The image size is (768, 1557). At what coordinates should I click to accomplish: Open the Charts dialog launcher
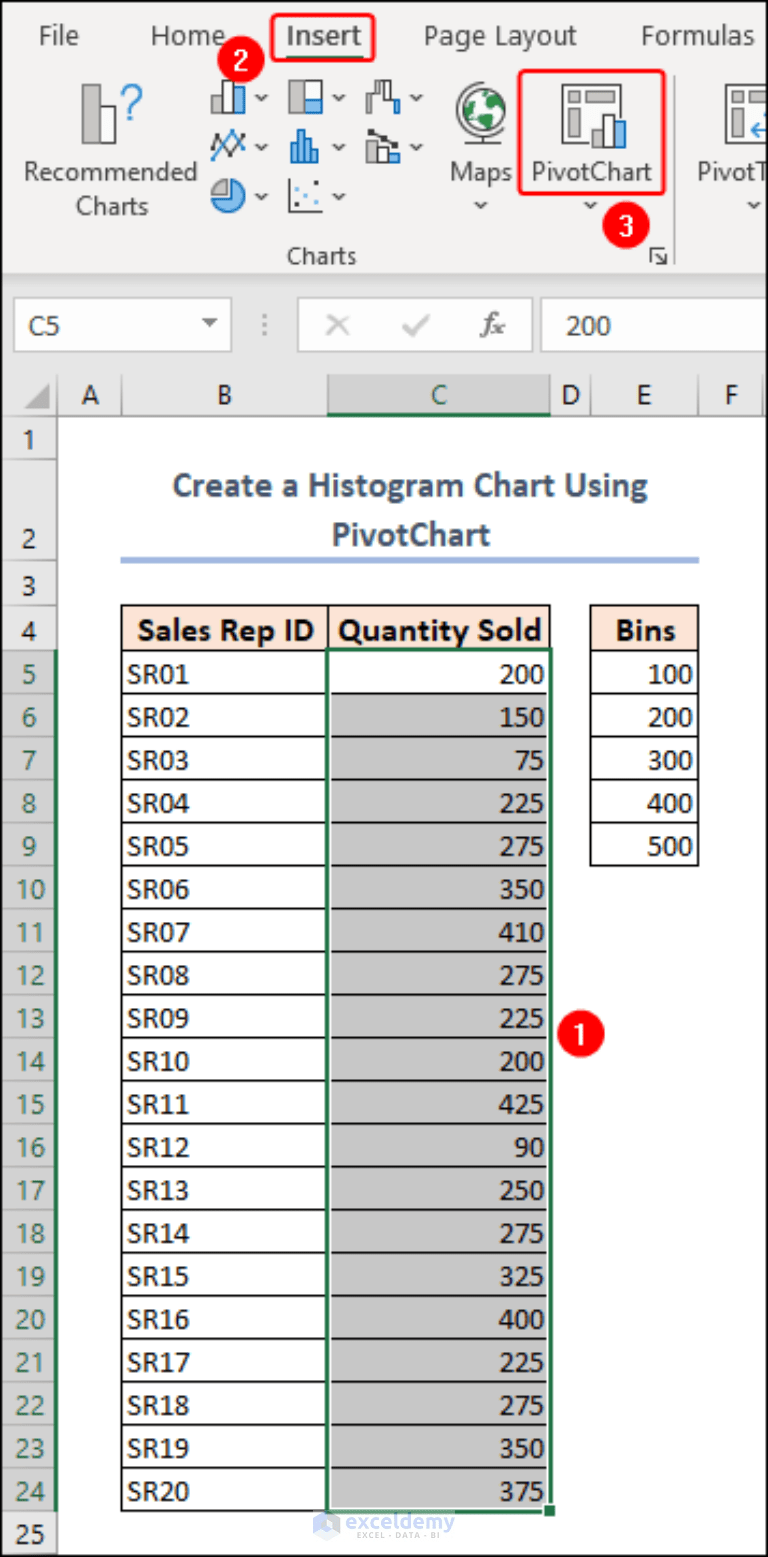(659, 256)
